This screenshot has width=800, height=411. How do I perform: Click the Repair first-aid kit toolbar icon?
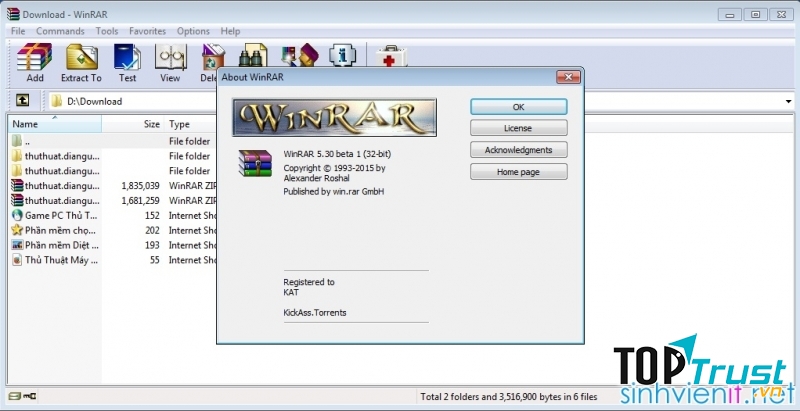[391, 56]
